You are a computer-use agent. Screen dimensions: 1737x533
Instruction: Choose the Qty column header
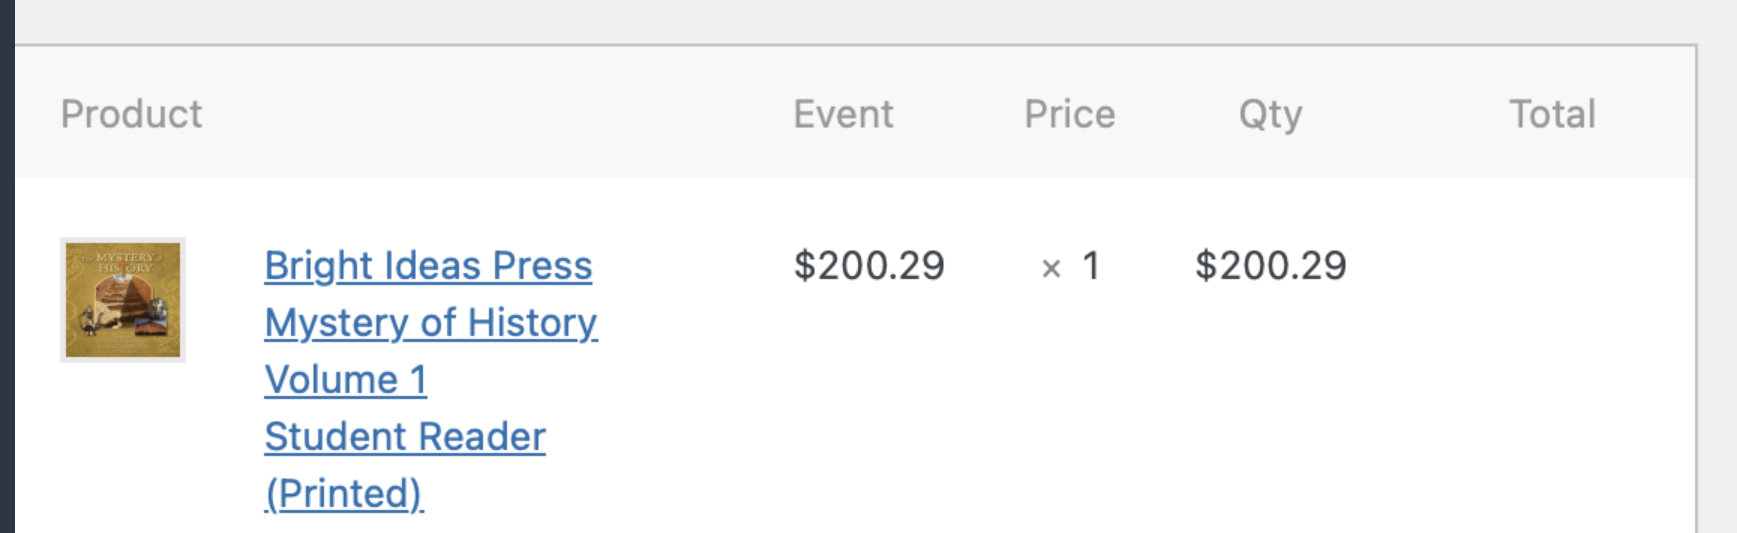coord(1270,114)
